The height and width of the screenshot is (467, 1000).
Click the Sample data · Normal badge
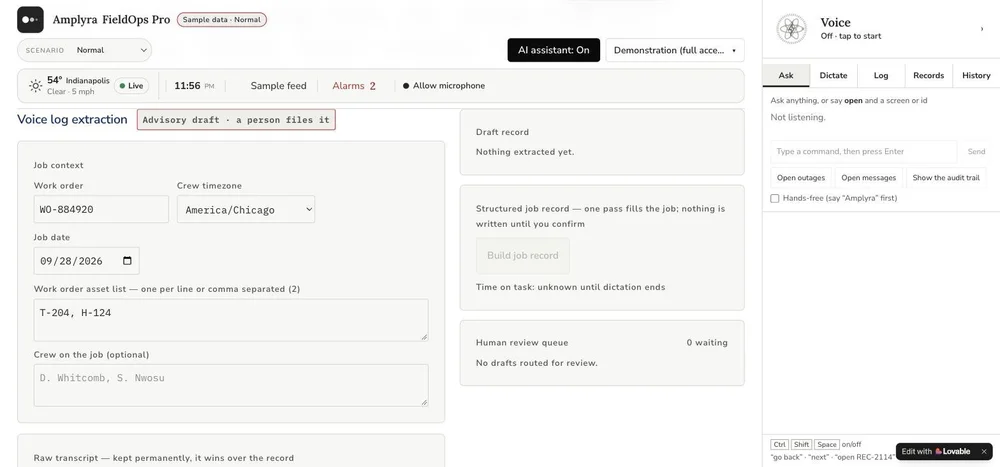click(221, 20)
